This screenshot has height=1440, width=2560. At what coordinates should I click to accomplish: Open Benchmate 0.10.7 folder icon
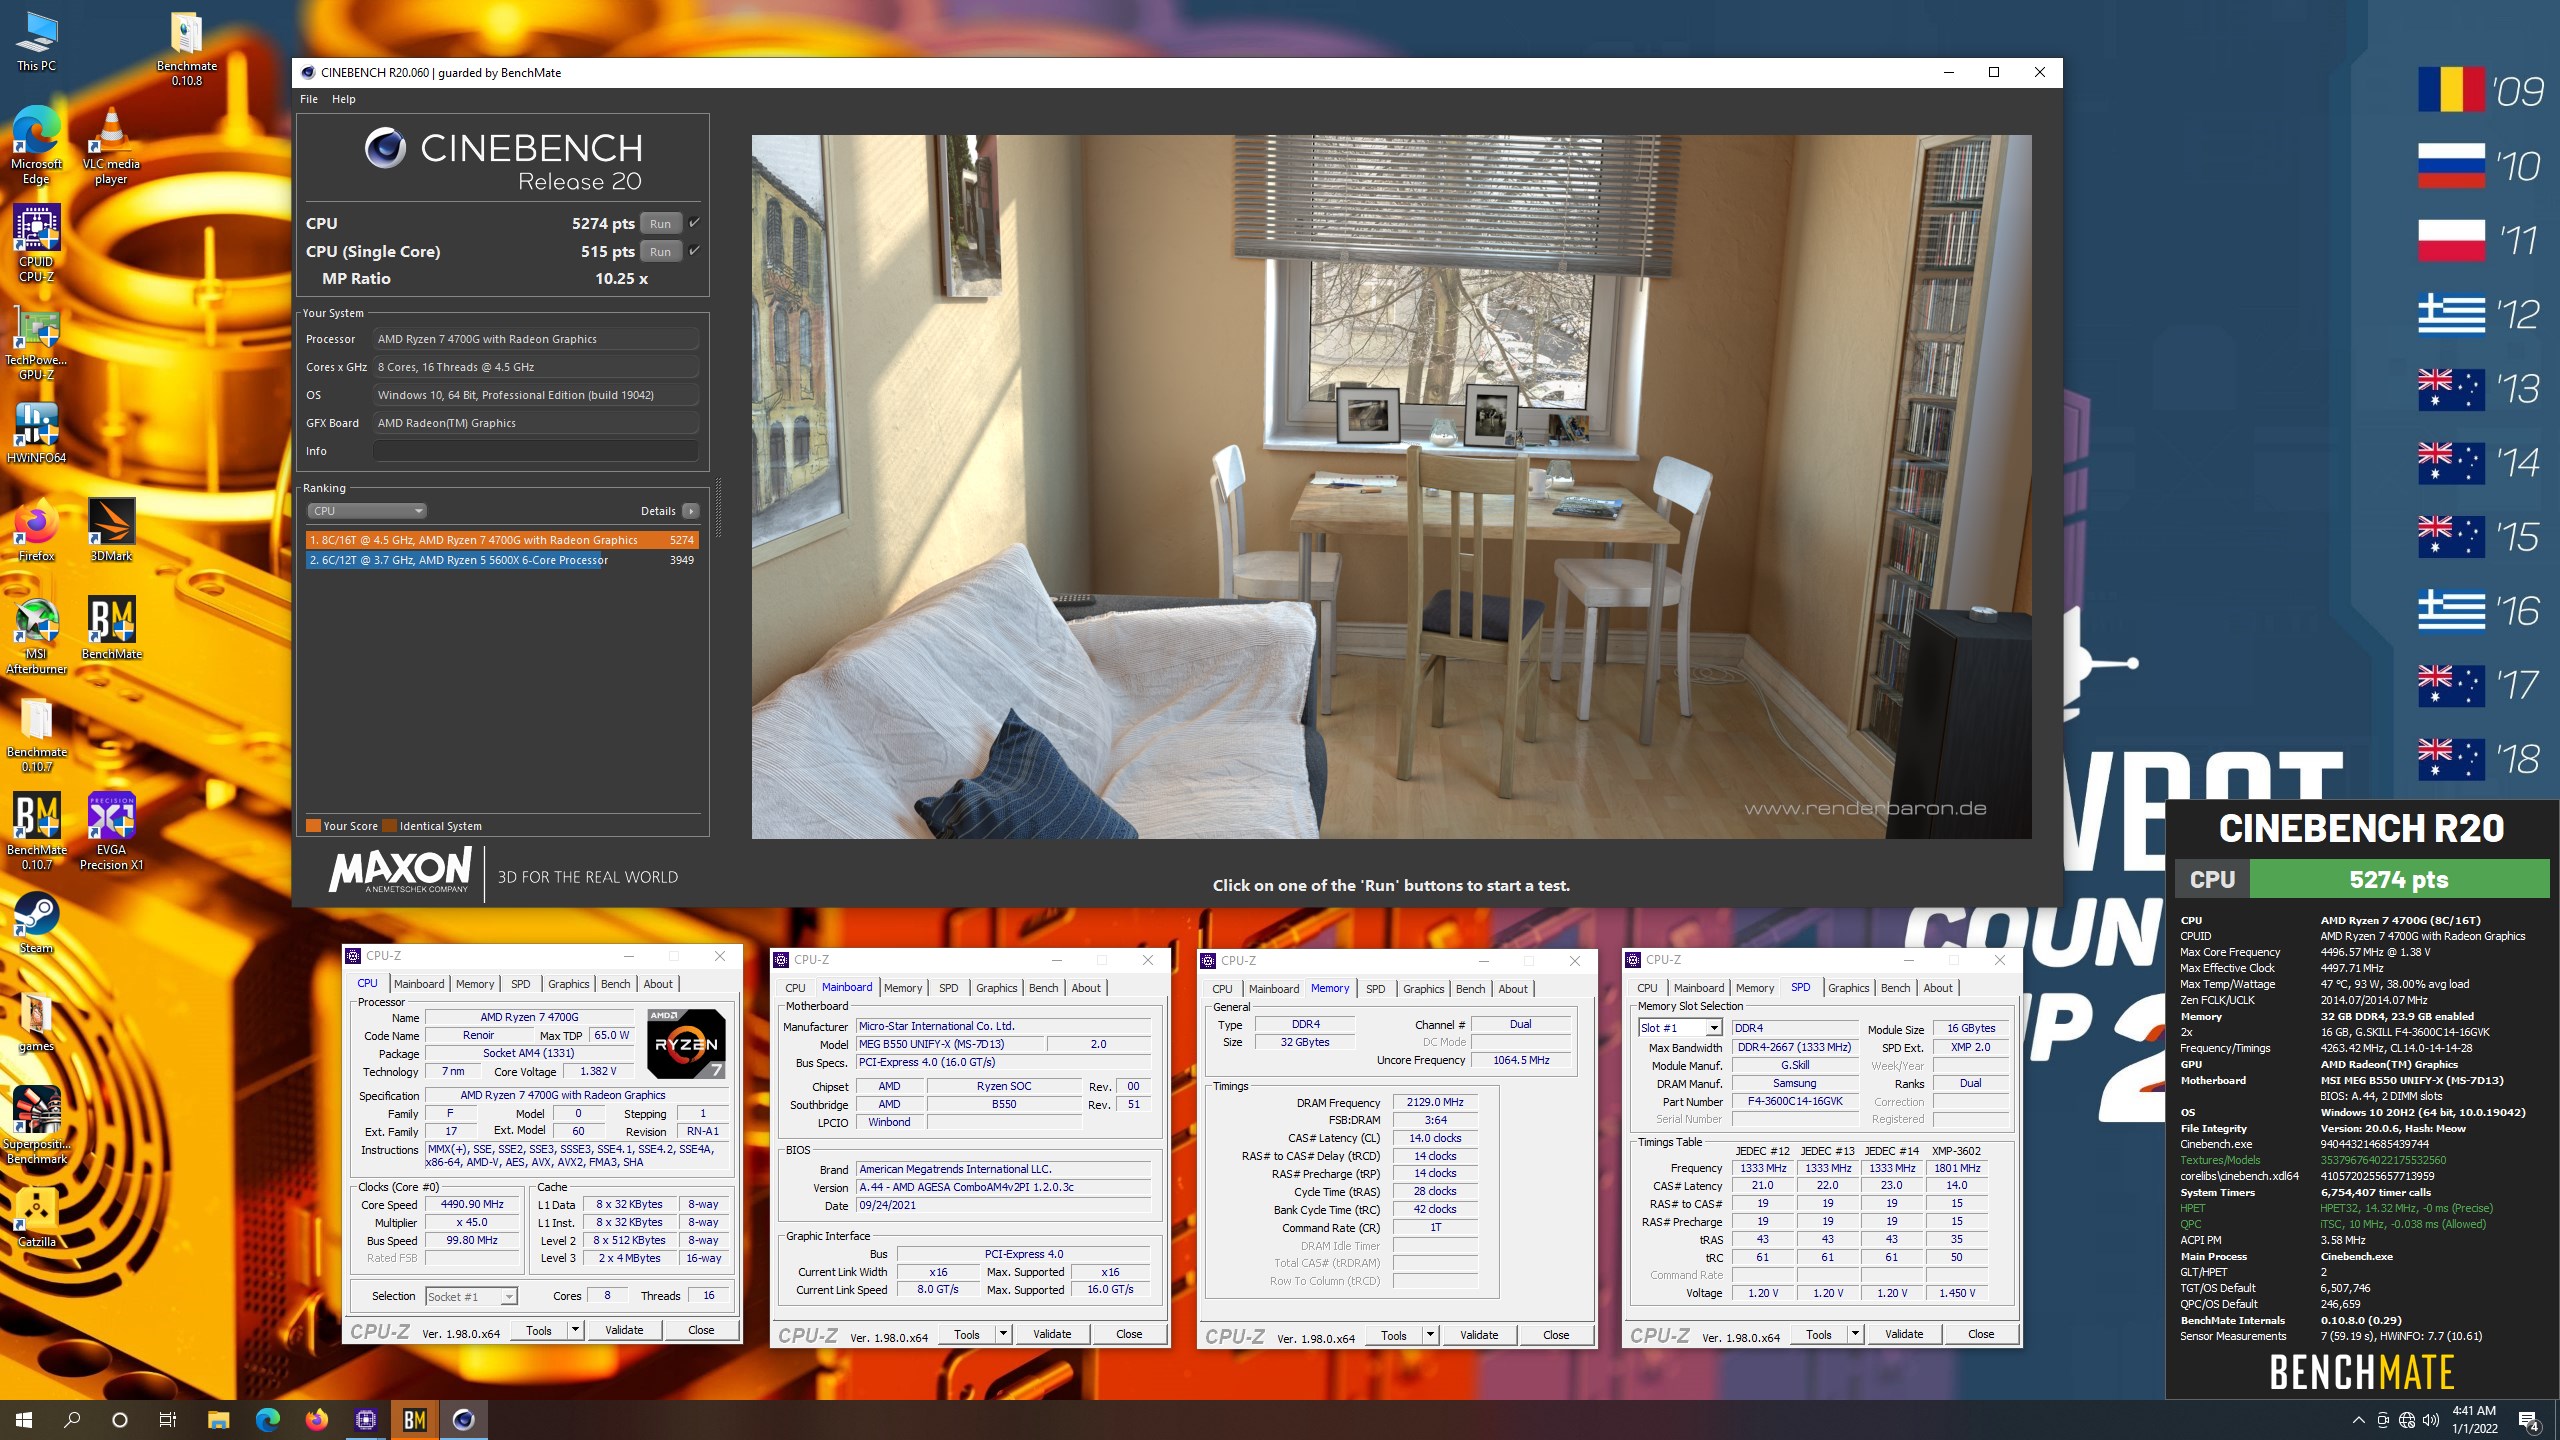click(x=36, y=734)
